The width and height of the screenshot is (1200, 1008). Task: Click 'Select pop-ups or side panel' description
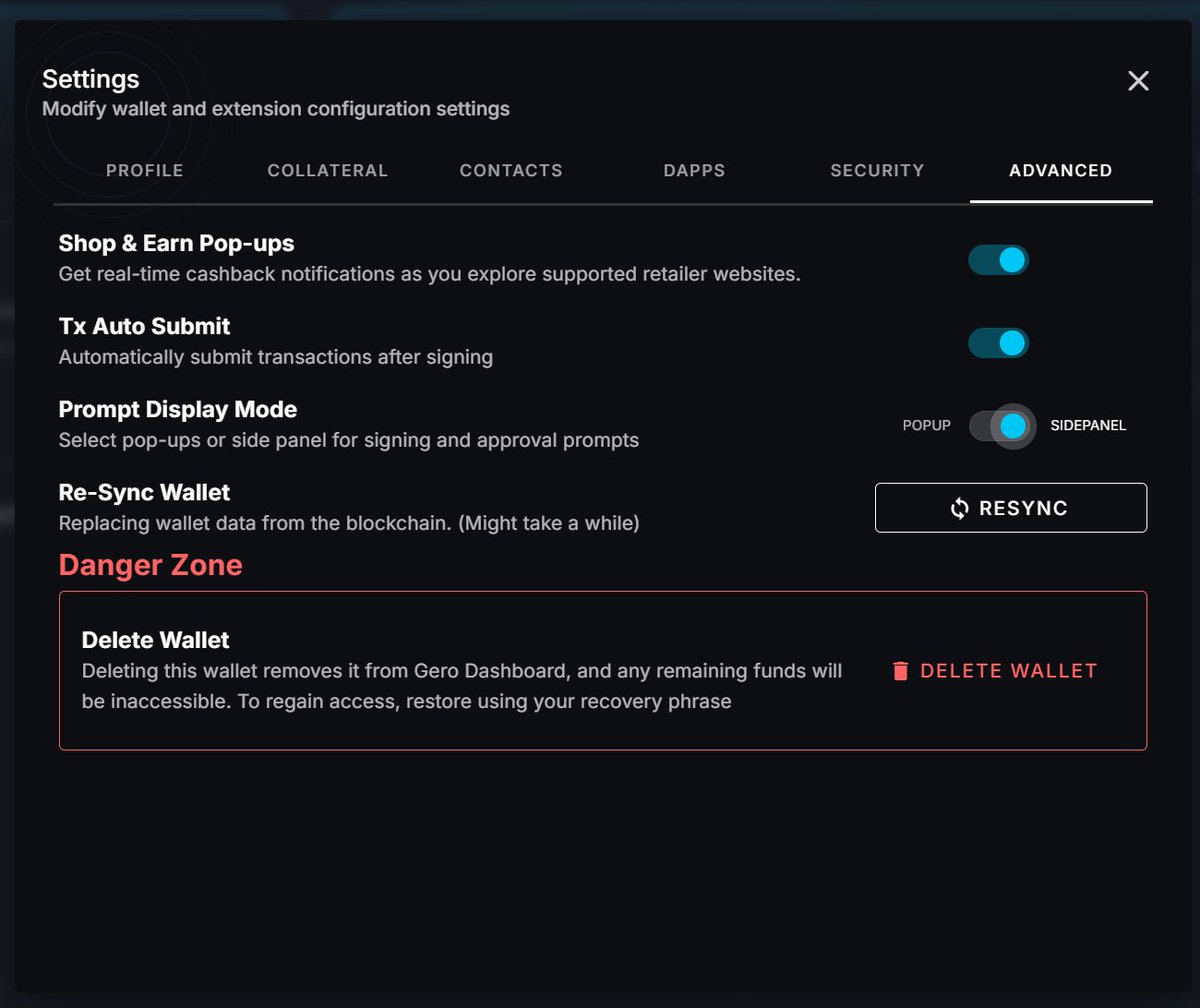click(x=349, y=440)
